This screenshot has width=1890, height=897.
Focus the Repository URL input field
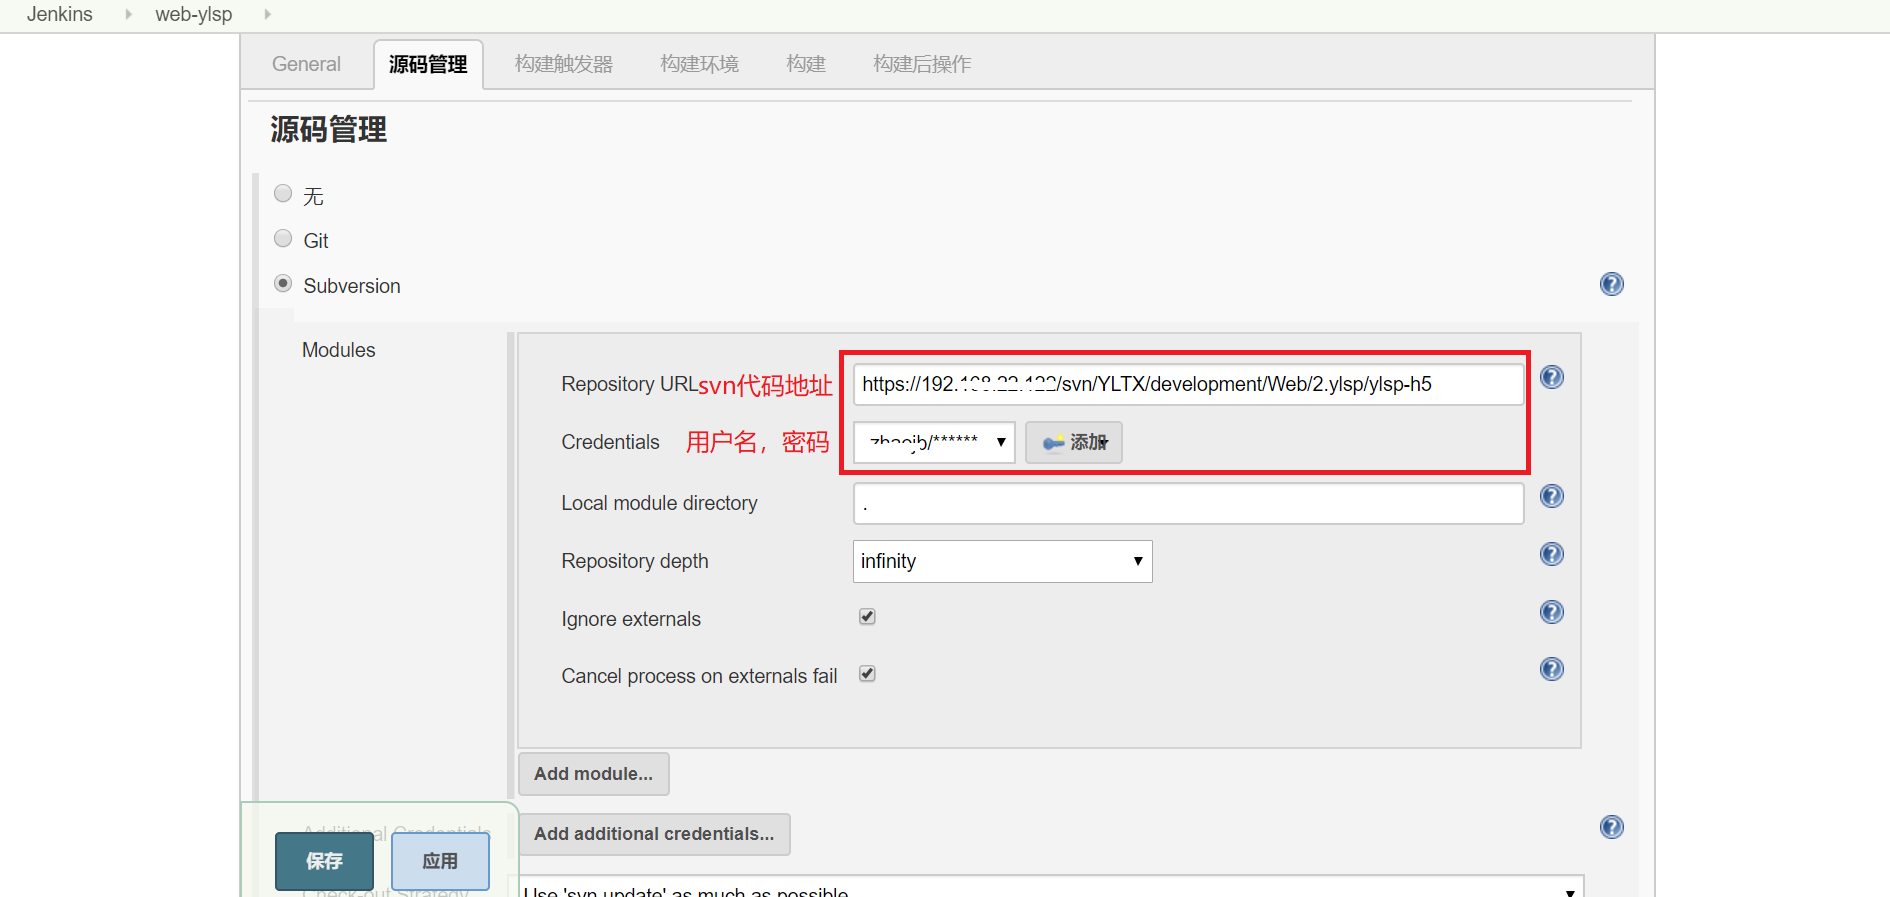point(1188,384)
